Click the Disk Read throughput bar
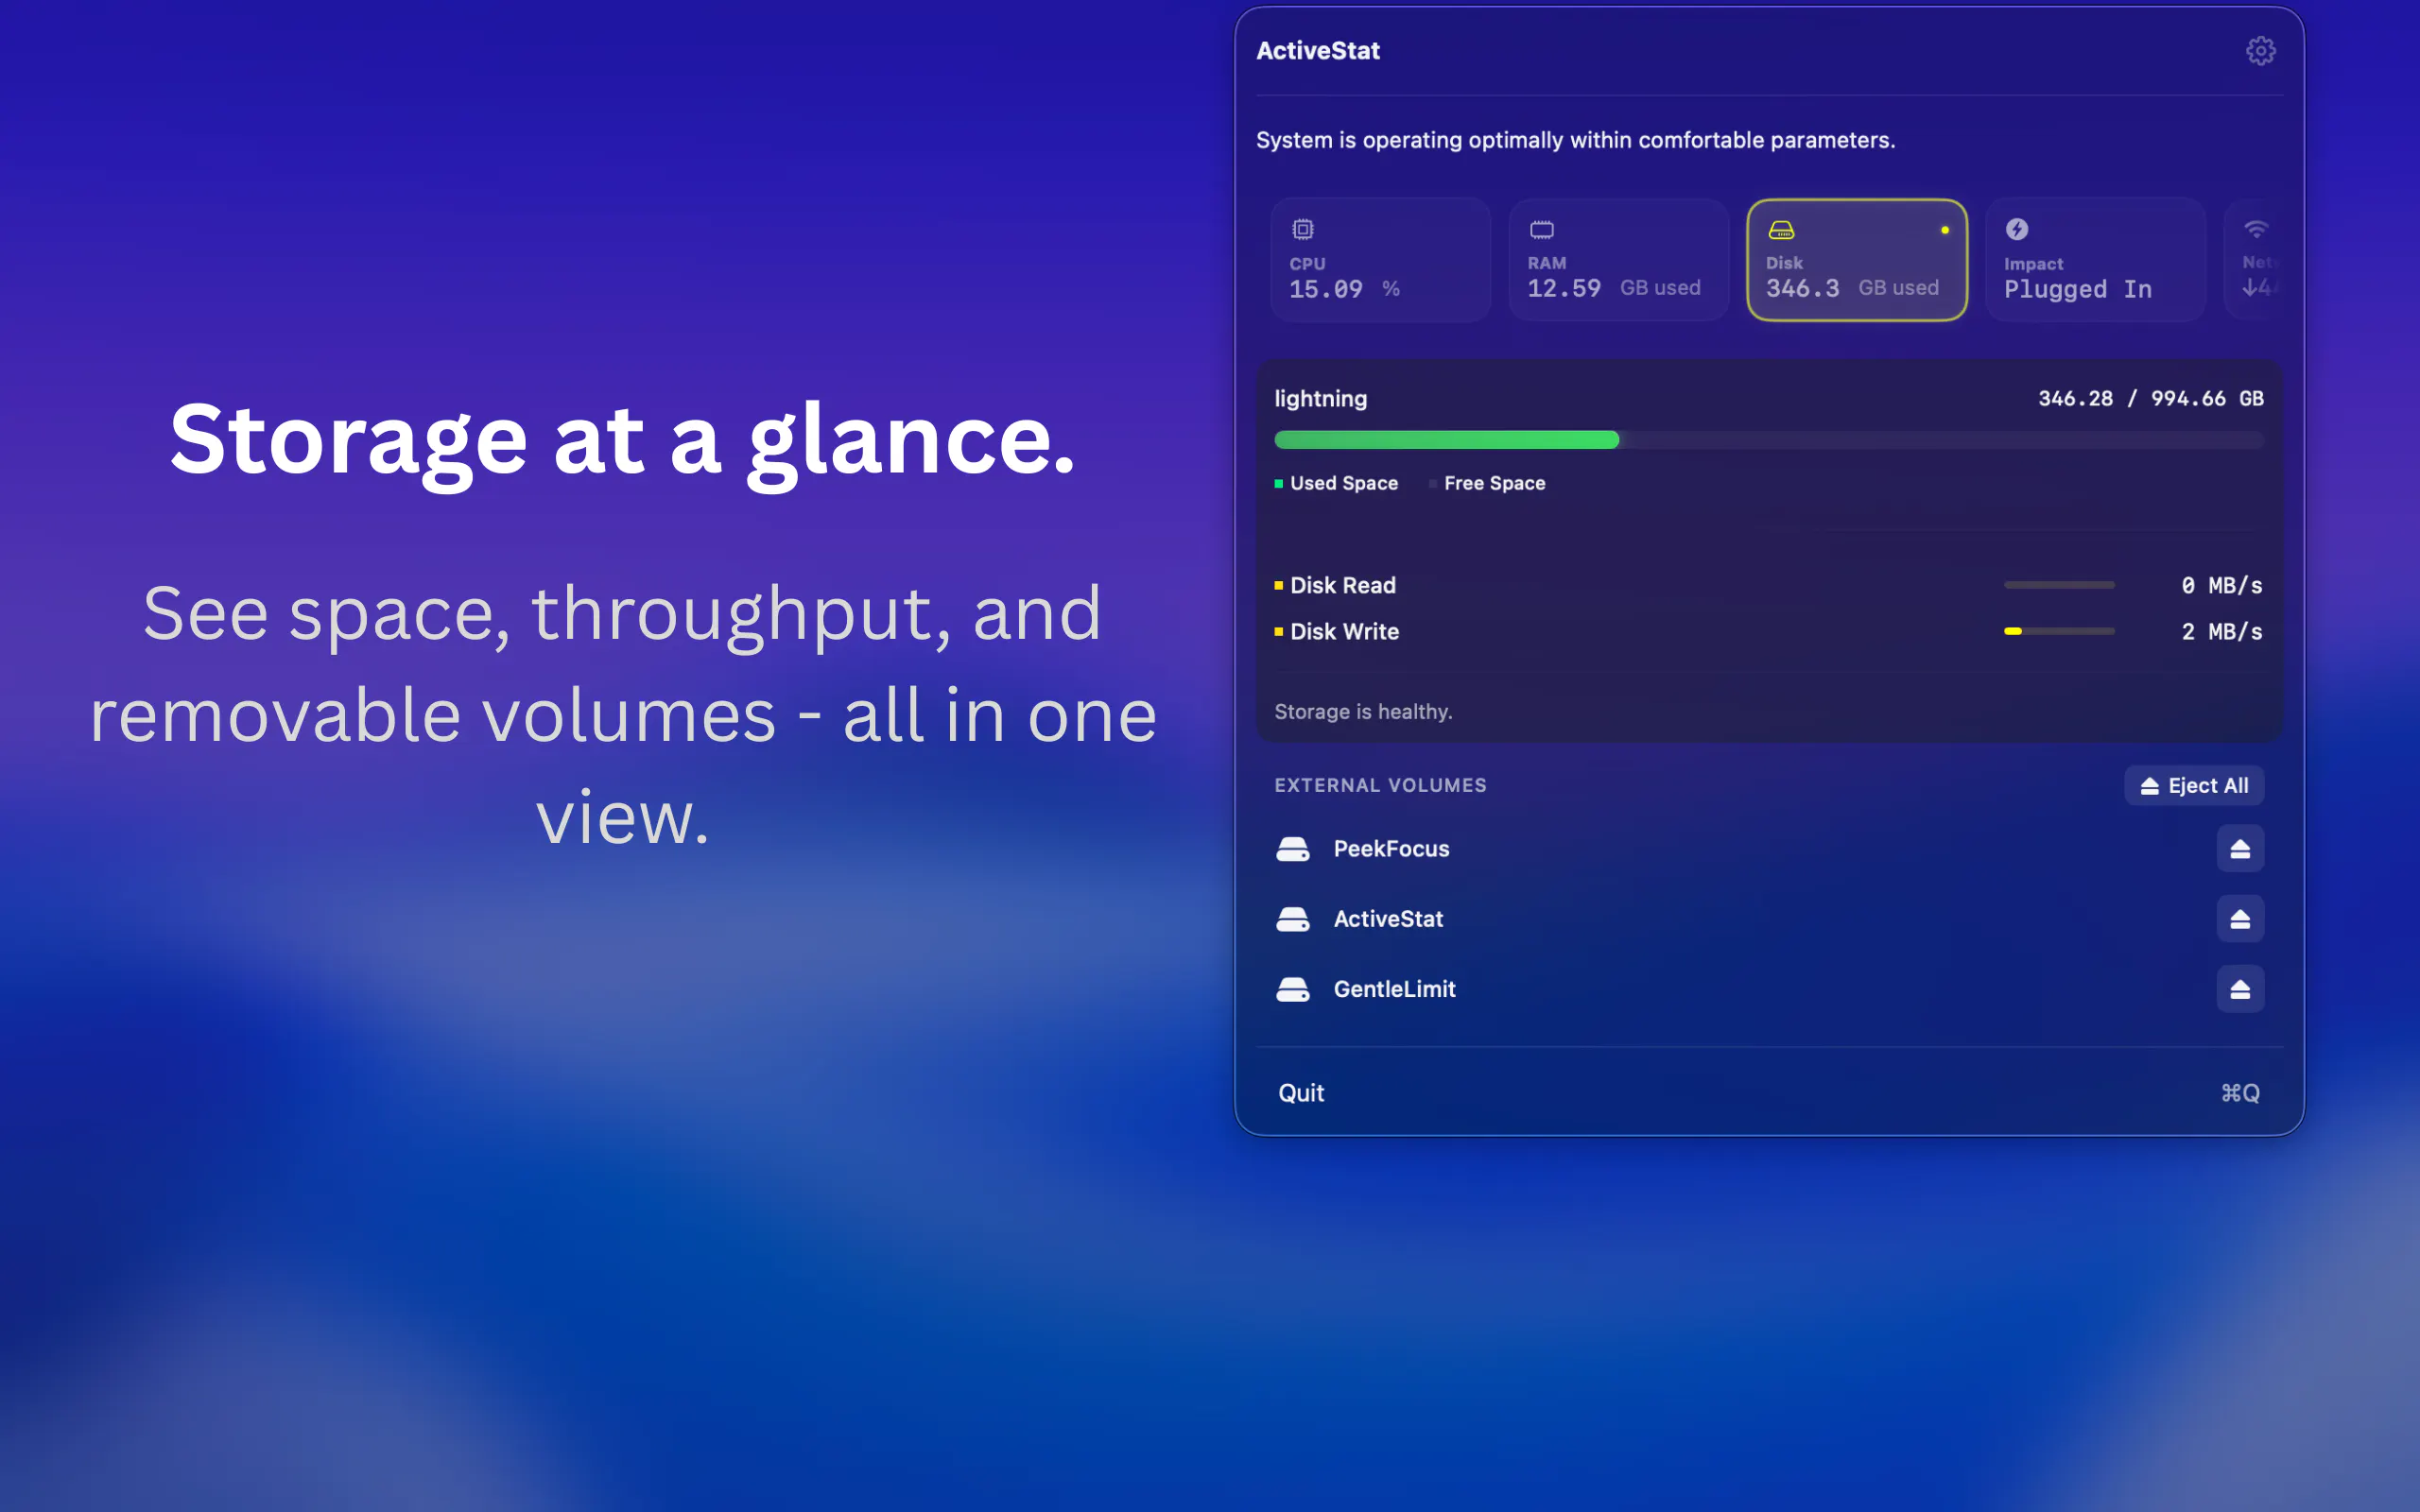 tap(2059, 585)
